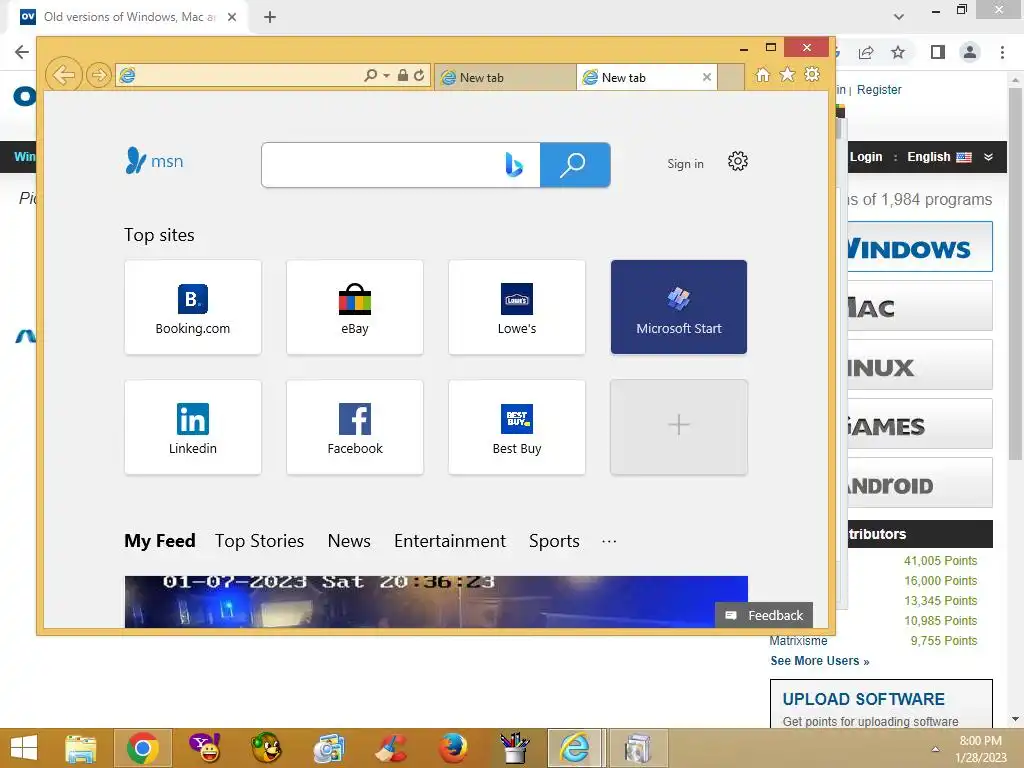Refresh the page in Internet Explorer
Image resolution: width=1024 pixels, height=768 pixels.
(419, 76)
